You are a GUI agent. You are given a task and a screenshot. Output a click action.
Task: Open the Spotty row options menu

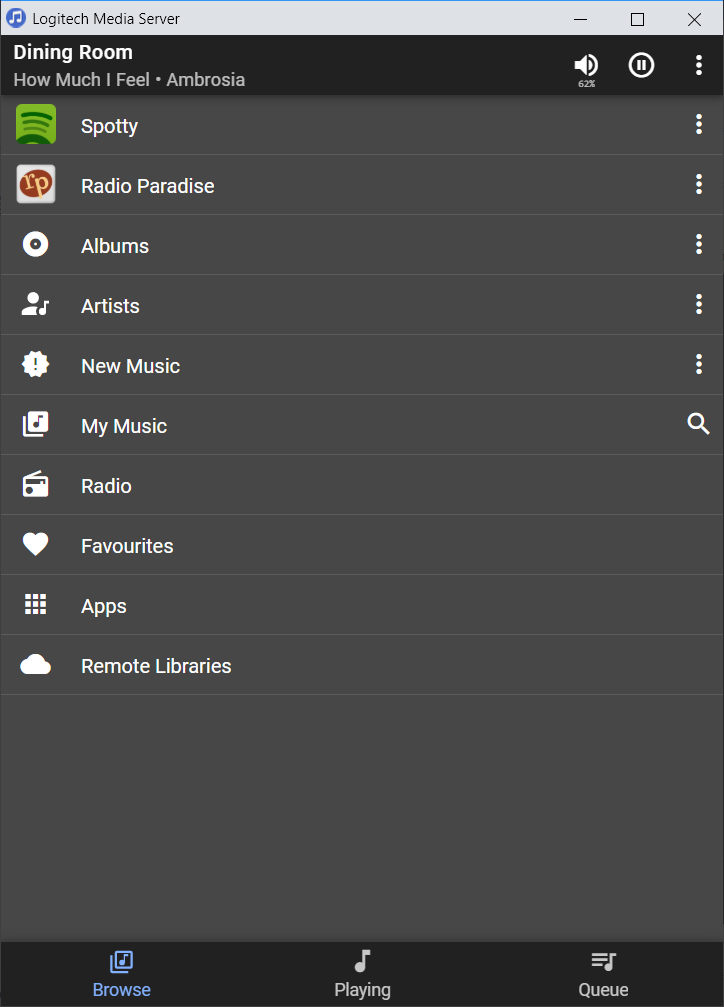[x=699, y=125]
